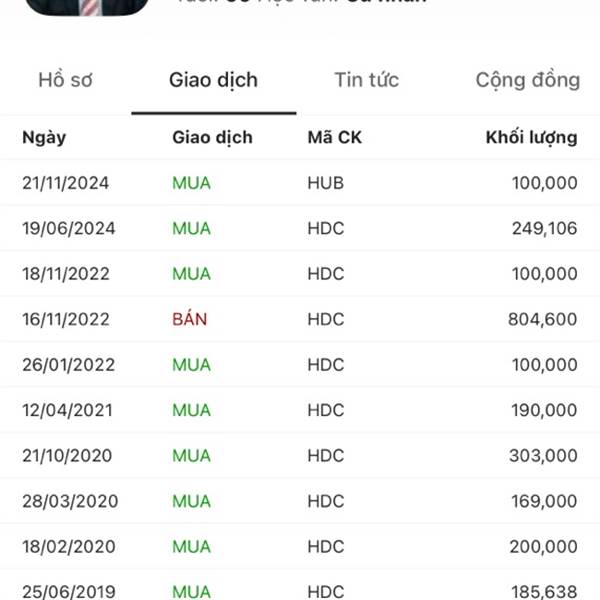Click the Khối lượng column header

532,138
